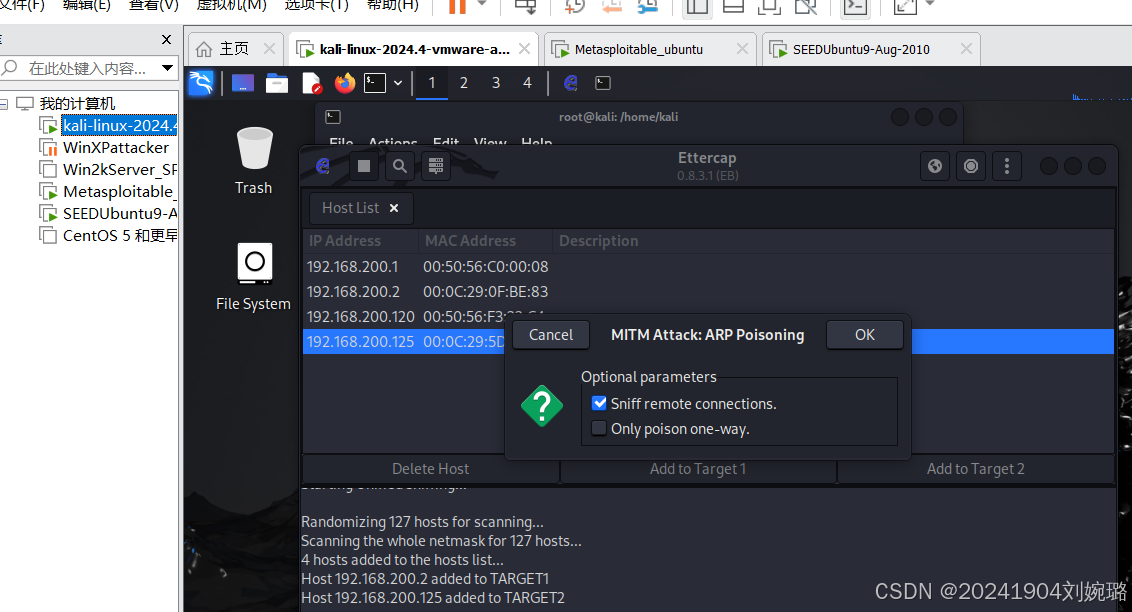Open the Ettercap hosts list icon
This screenshot has height=612, width=1132.
click(435, 167)
